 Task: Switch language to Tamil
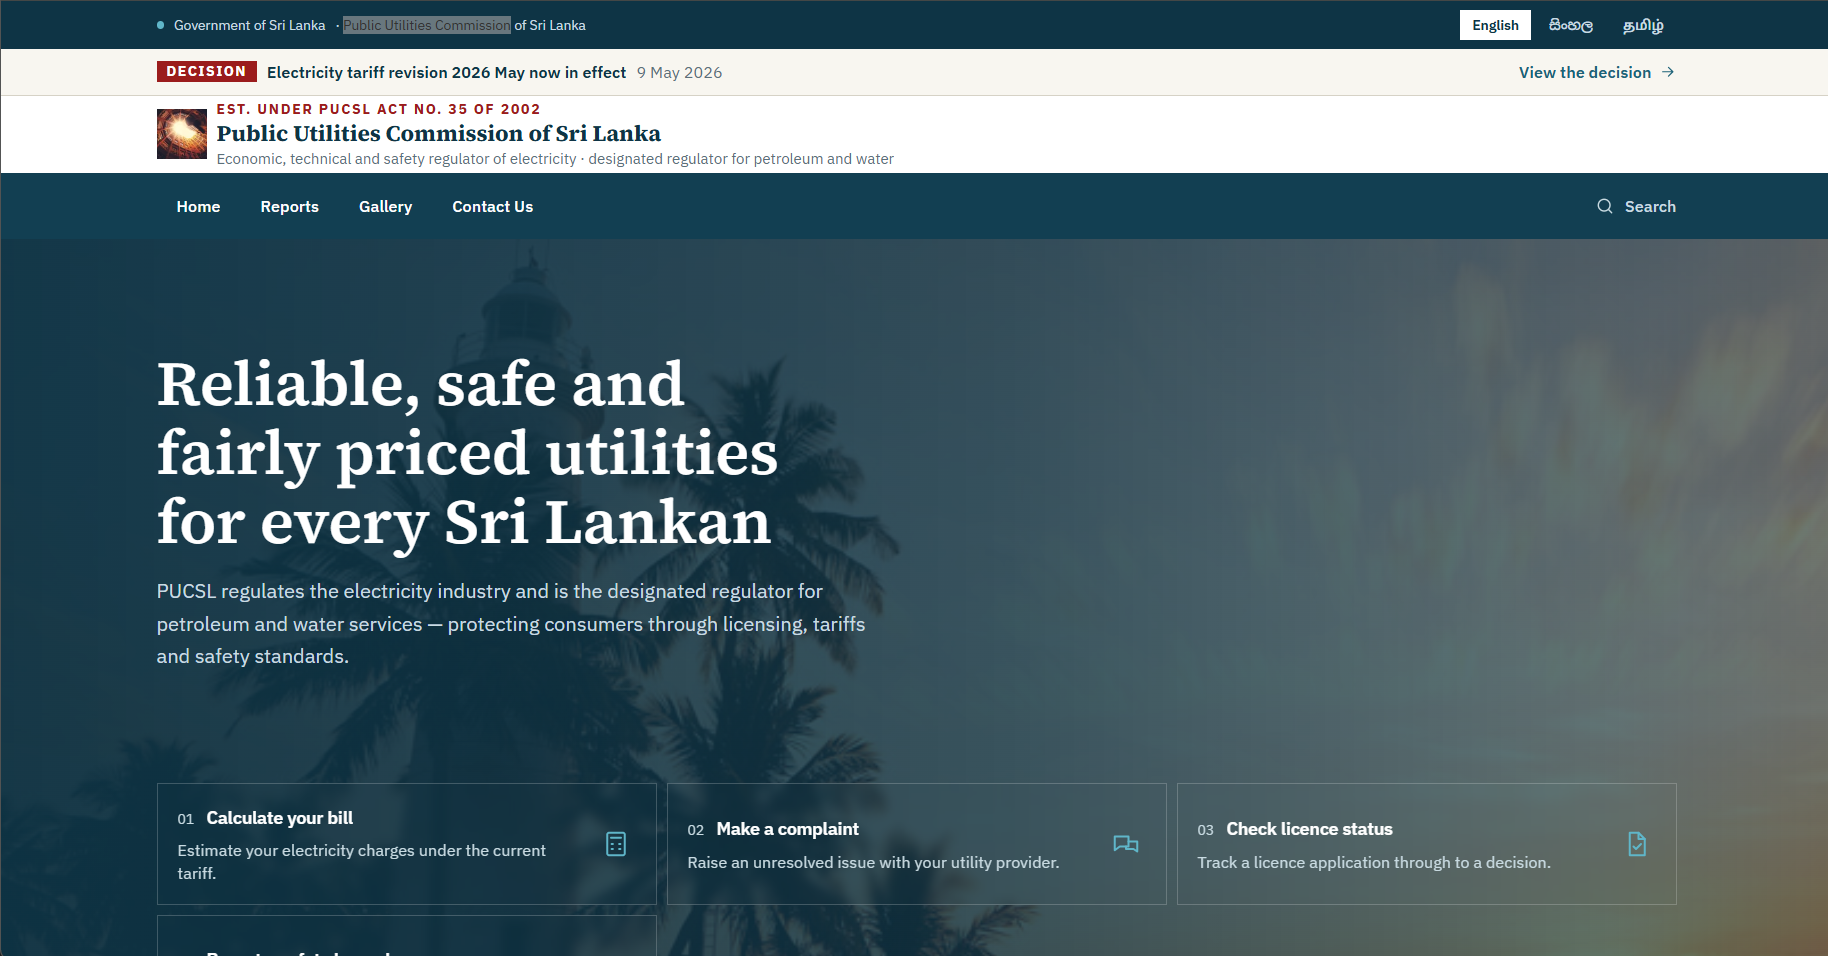tap(1643, 25)
